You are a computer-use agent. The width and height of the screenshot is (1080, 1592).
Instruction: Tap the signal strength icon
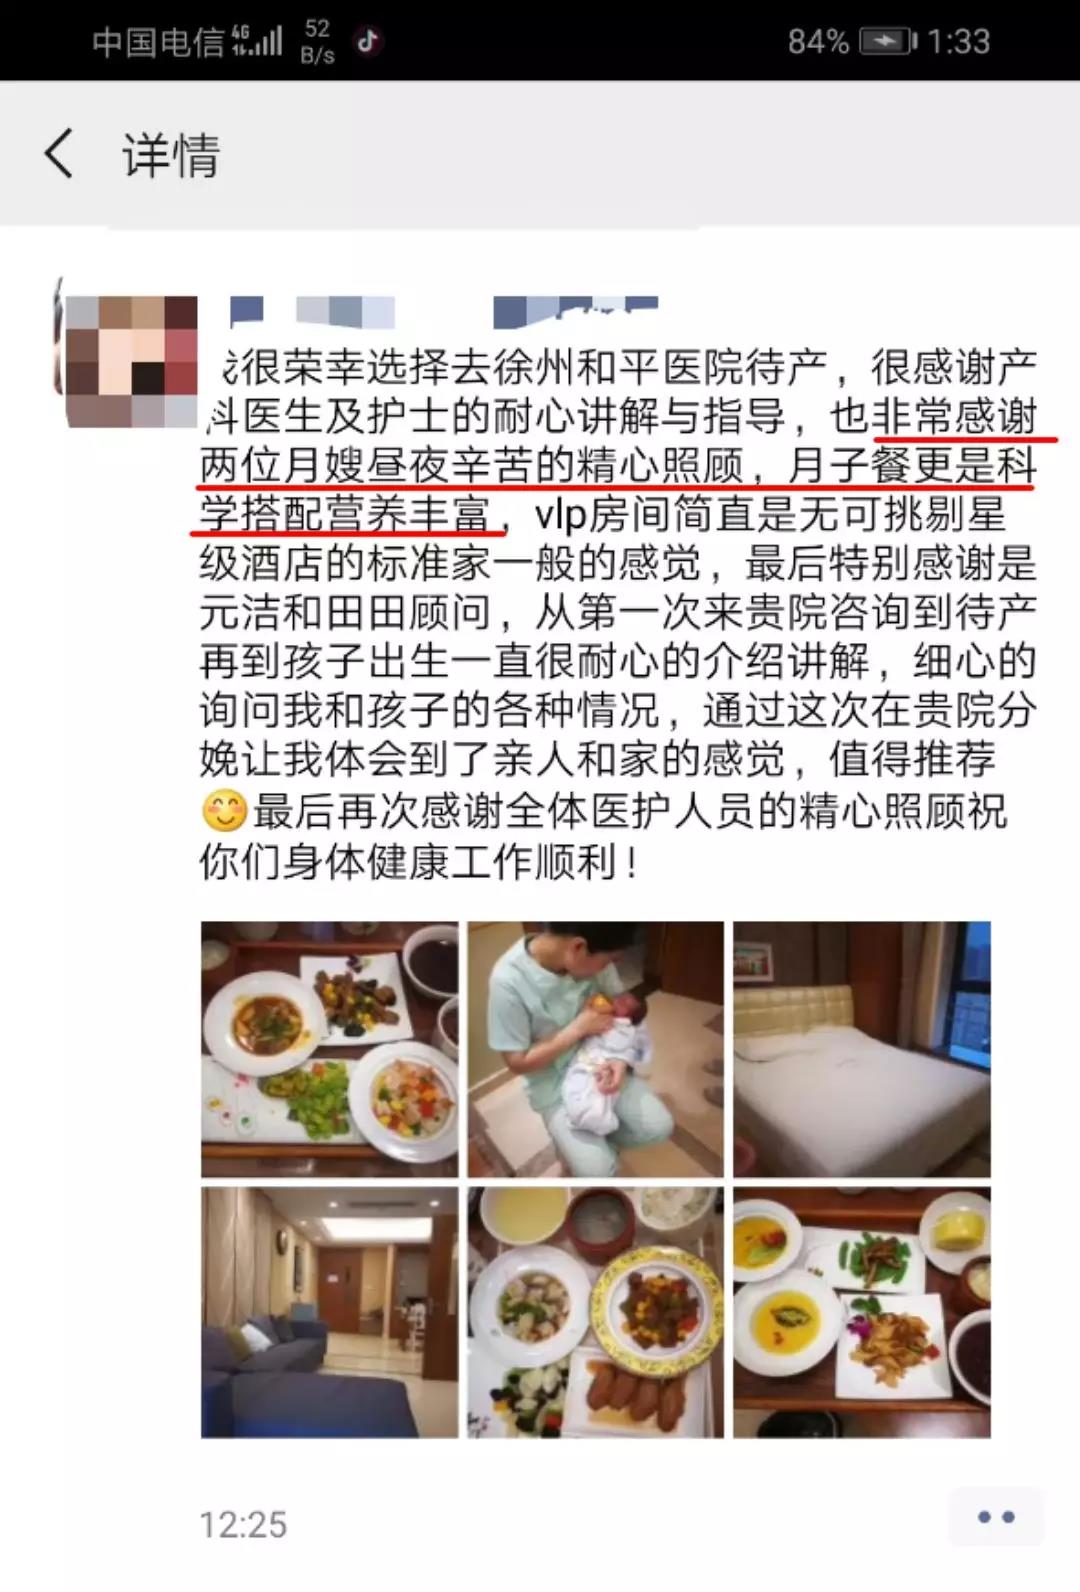tap(257, 41)
